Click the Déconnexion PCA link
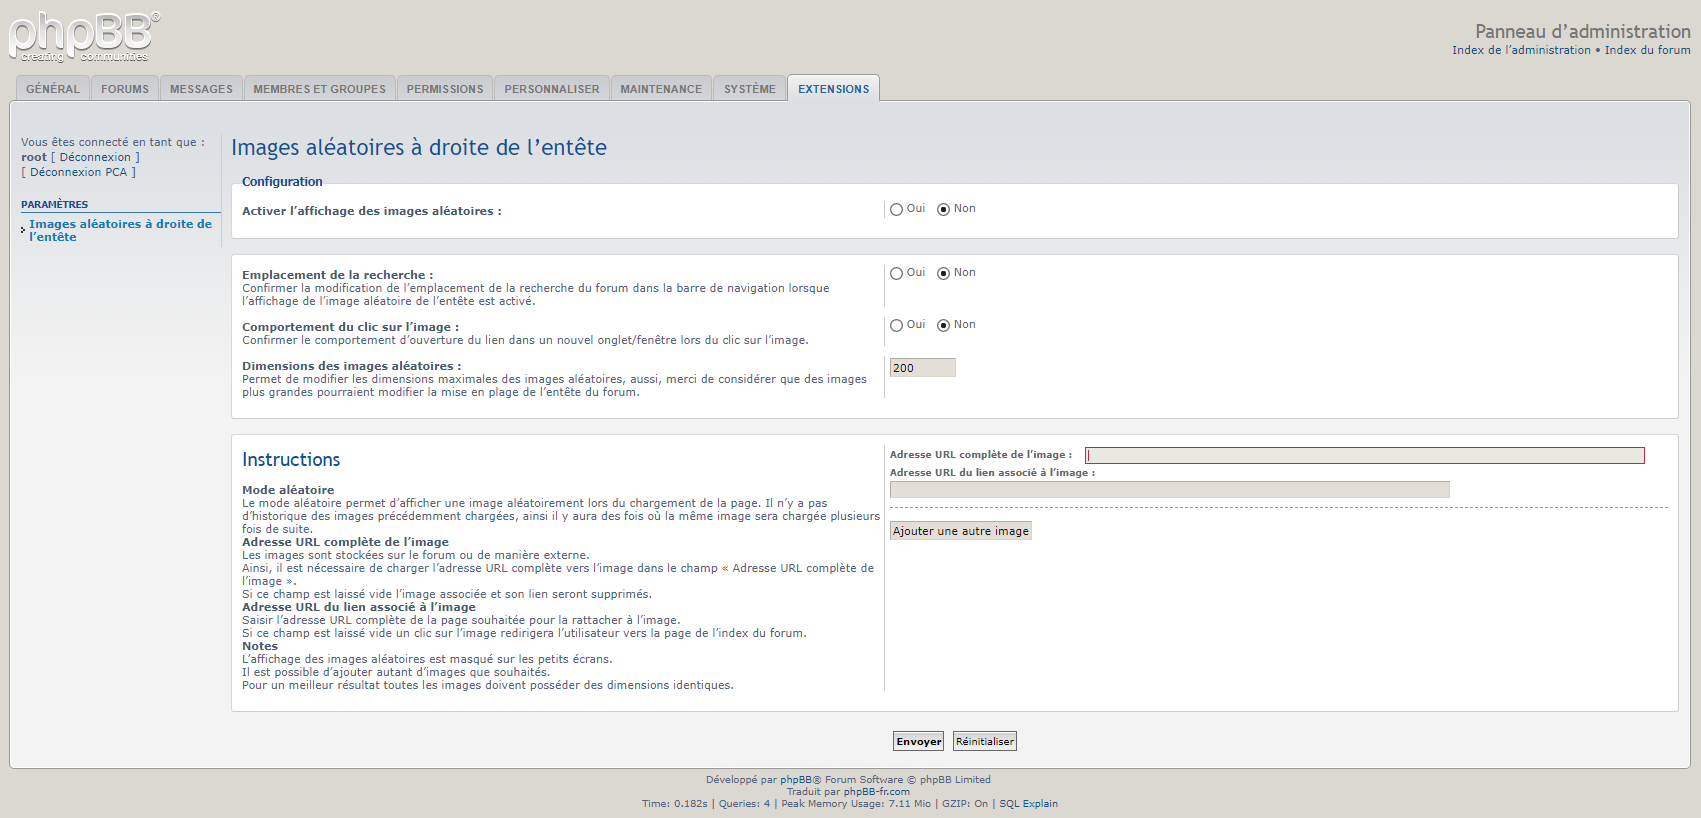The image size is (1701, 818). (x=78, y=172)
